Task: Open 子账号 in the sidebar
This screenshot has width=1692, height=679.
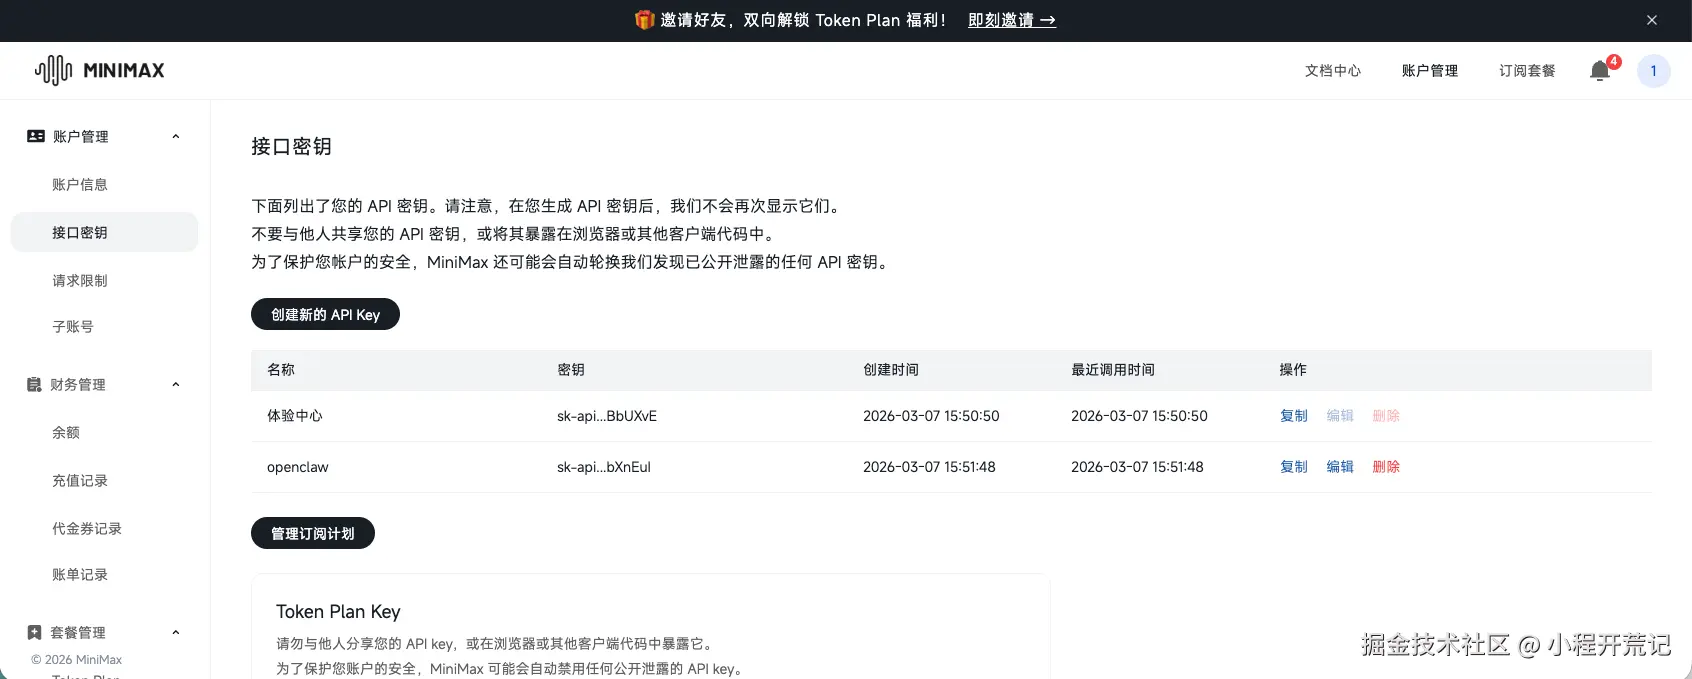Action: pos(73,326)
